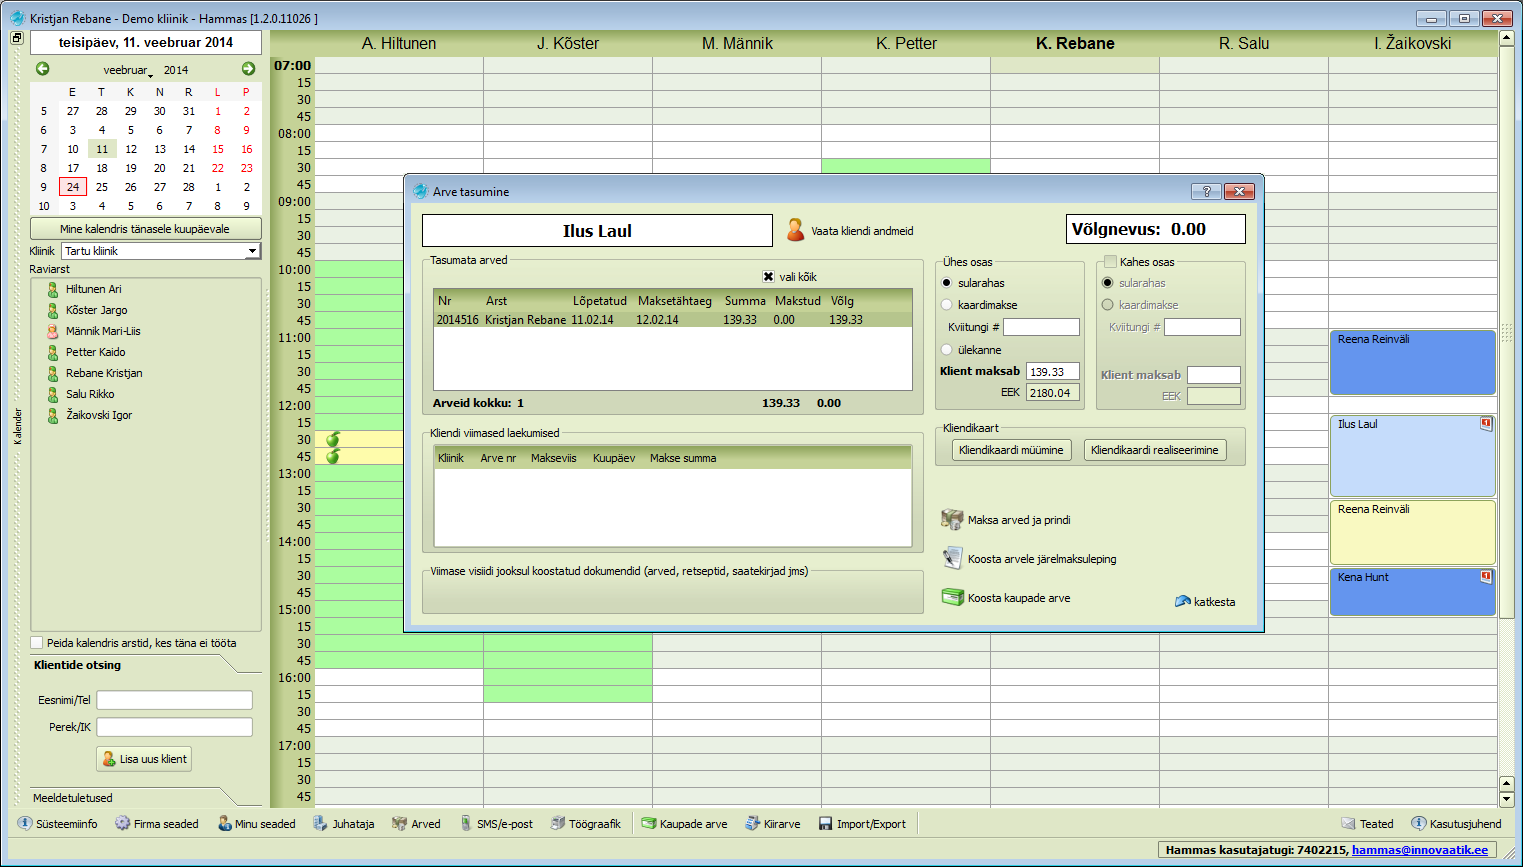1523x867 pixels.
Task: Toggle the 'vali kõik' checkbox
Action: click(768, 277)
